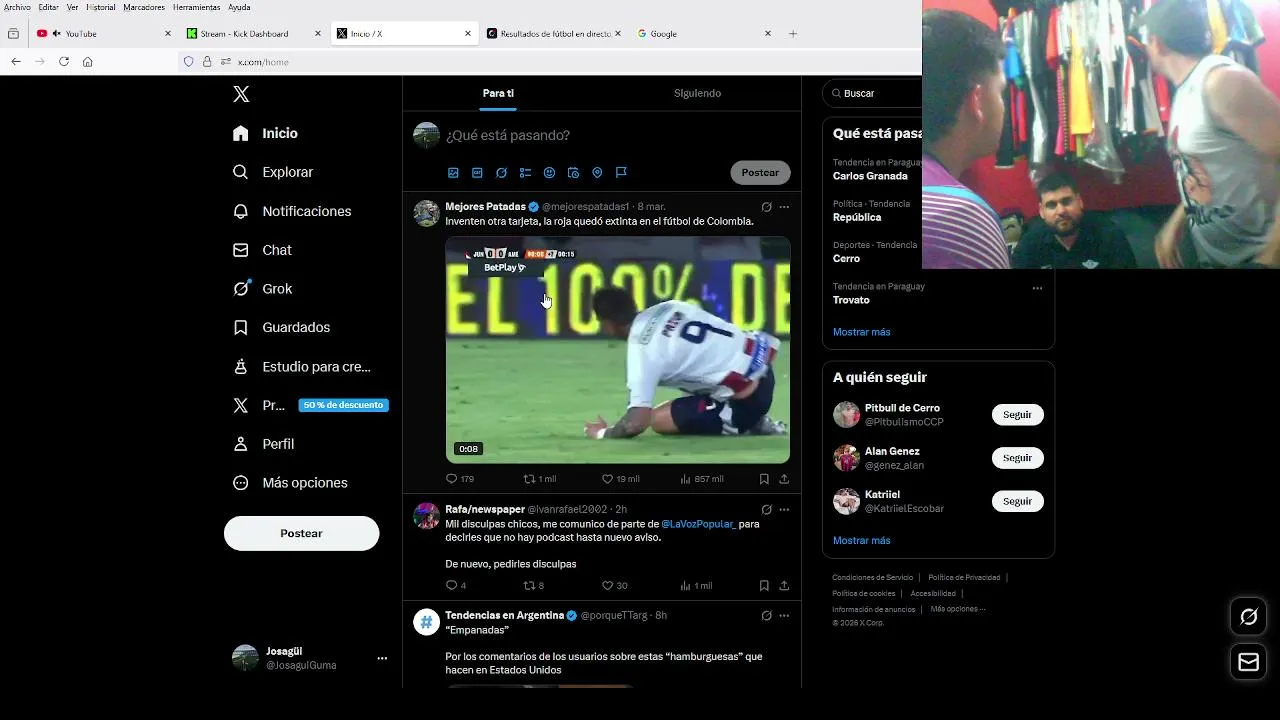1280x720 pixels.
Task: Switch to Siguiendo tab
Action: pyautogui.click(x=697, y=93)
